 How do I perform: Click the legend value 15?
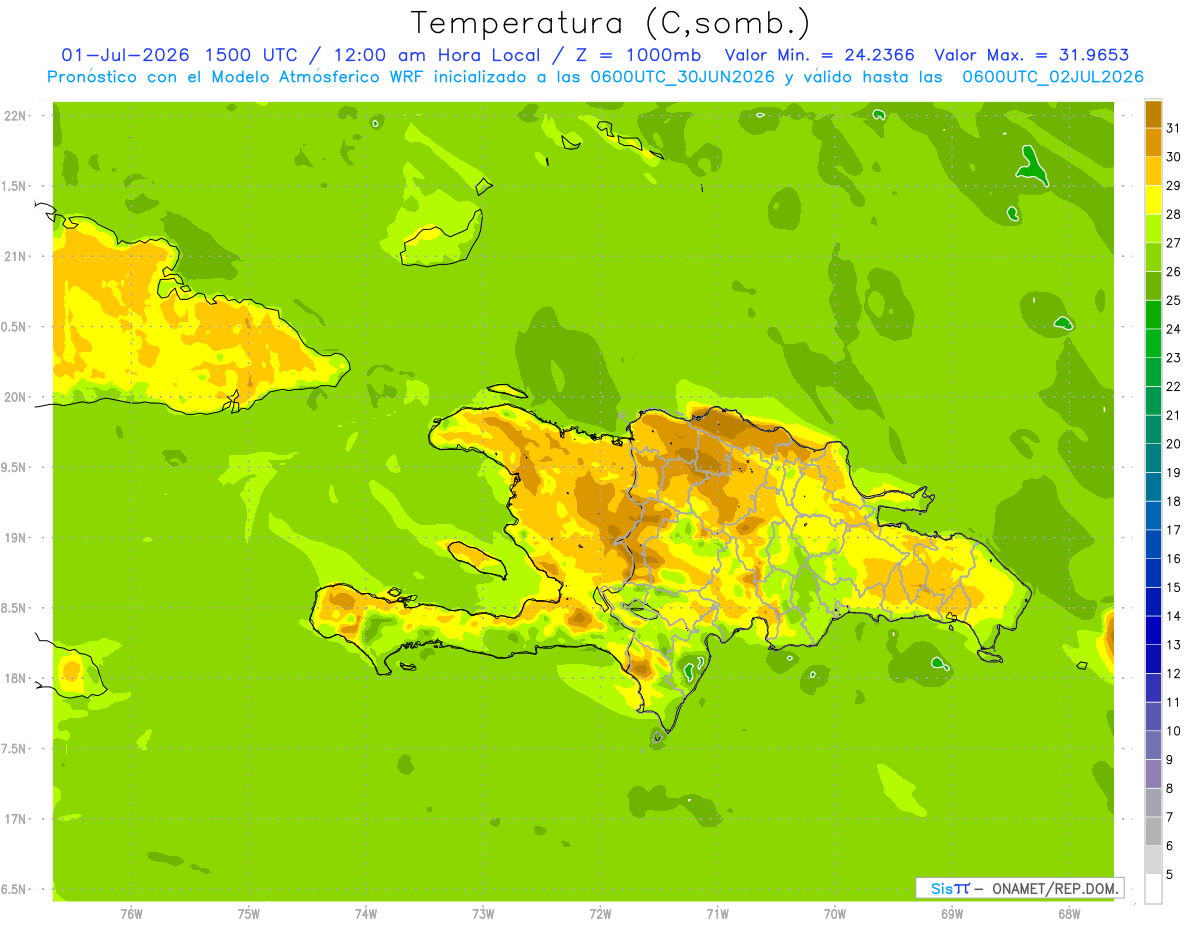pos(1174,587)
